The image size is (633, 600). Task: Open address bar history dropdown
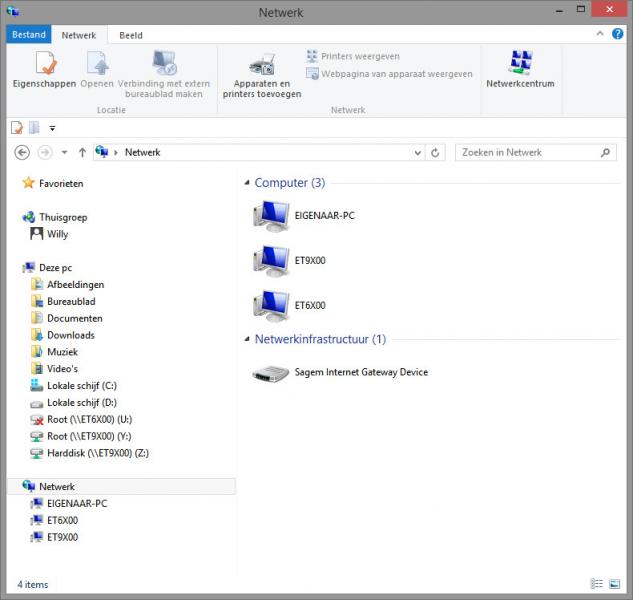(x=418, y=153)
